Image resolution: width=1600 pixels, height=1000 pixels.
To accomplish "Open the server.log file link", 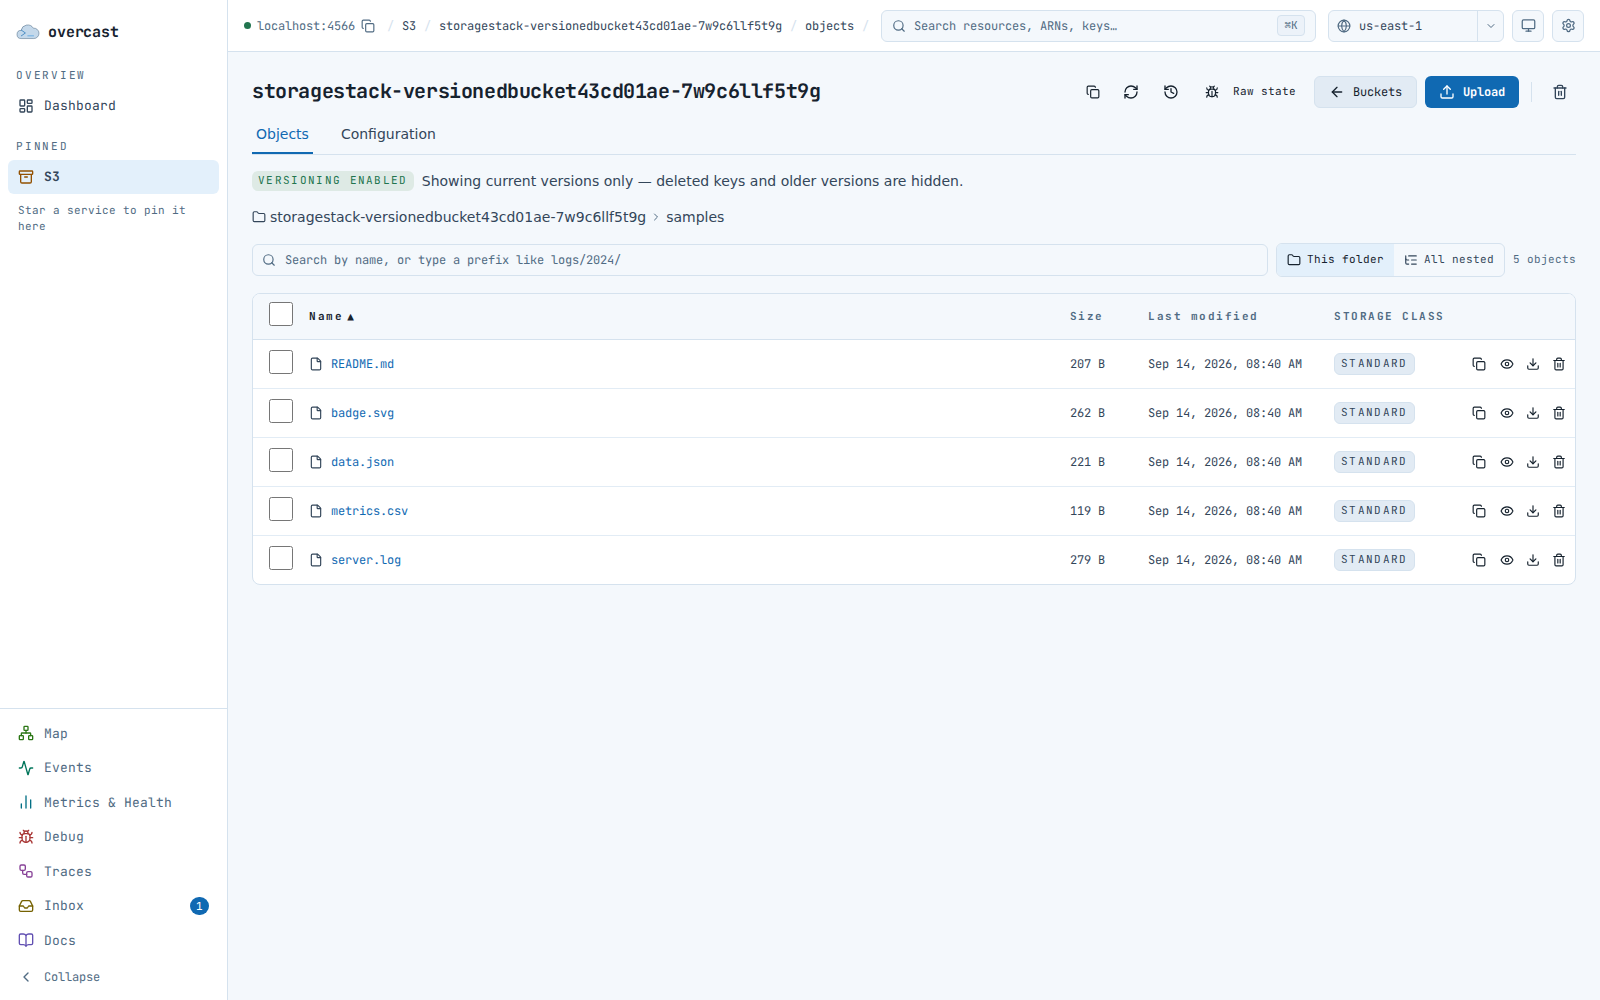I will coord(366,560).
